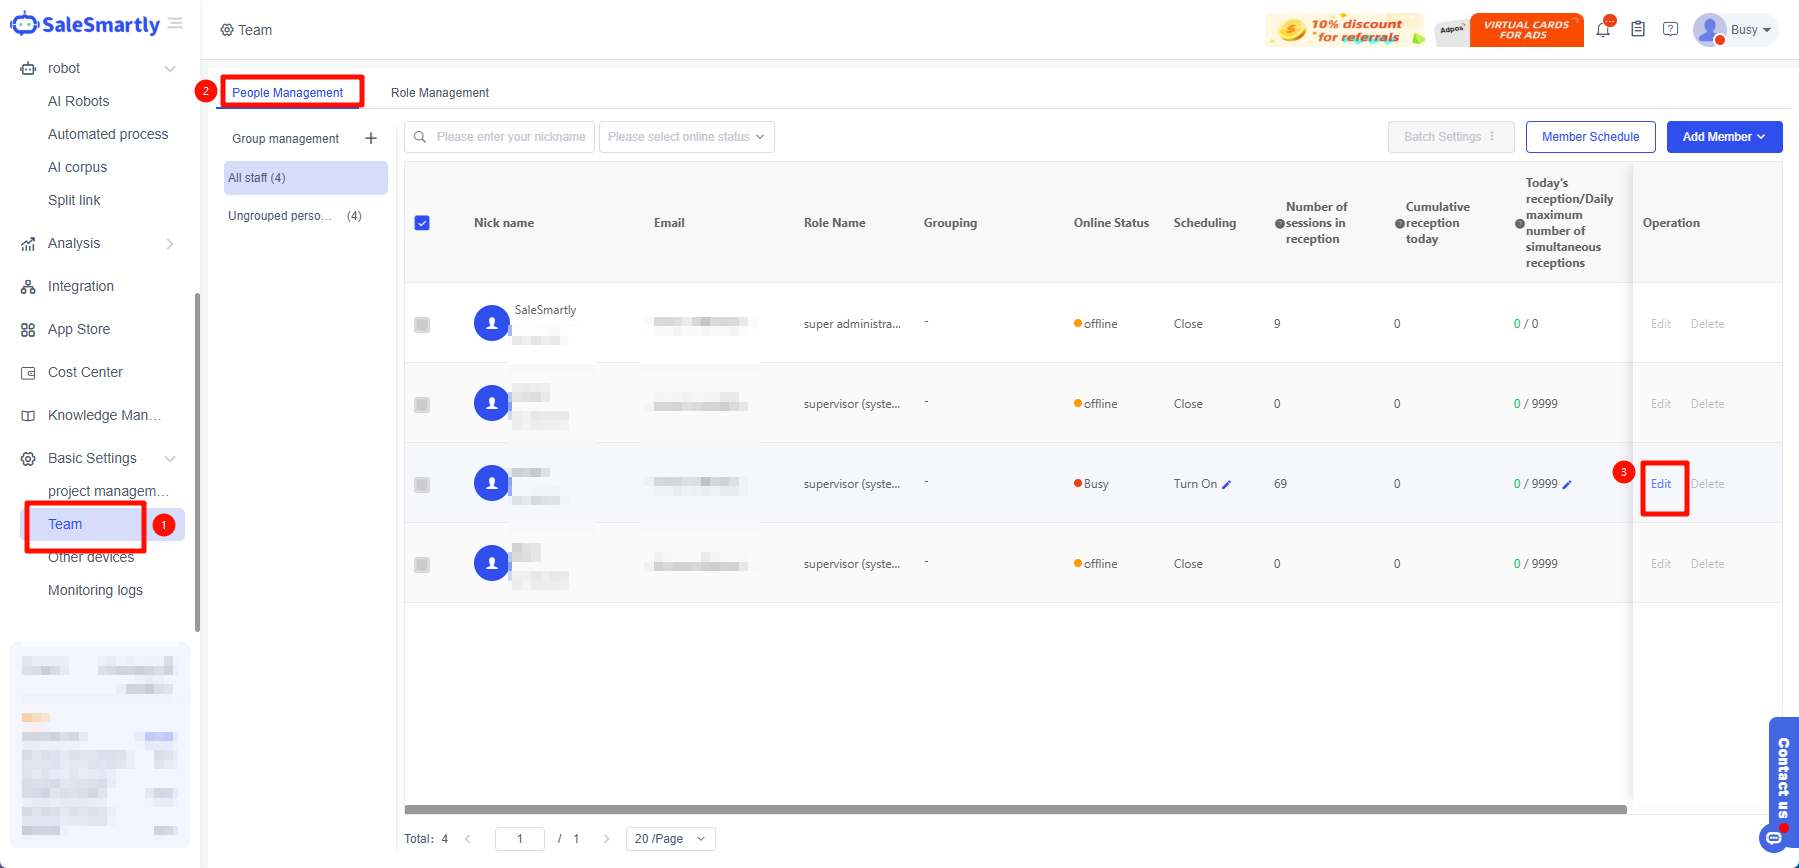Switch to the Role Management tab
The height and width of the screenshot is (868, 1799).
440,93
